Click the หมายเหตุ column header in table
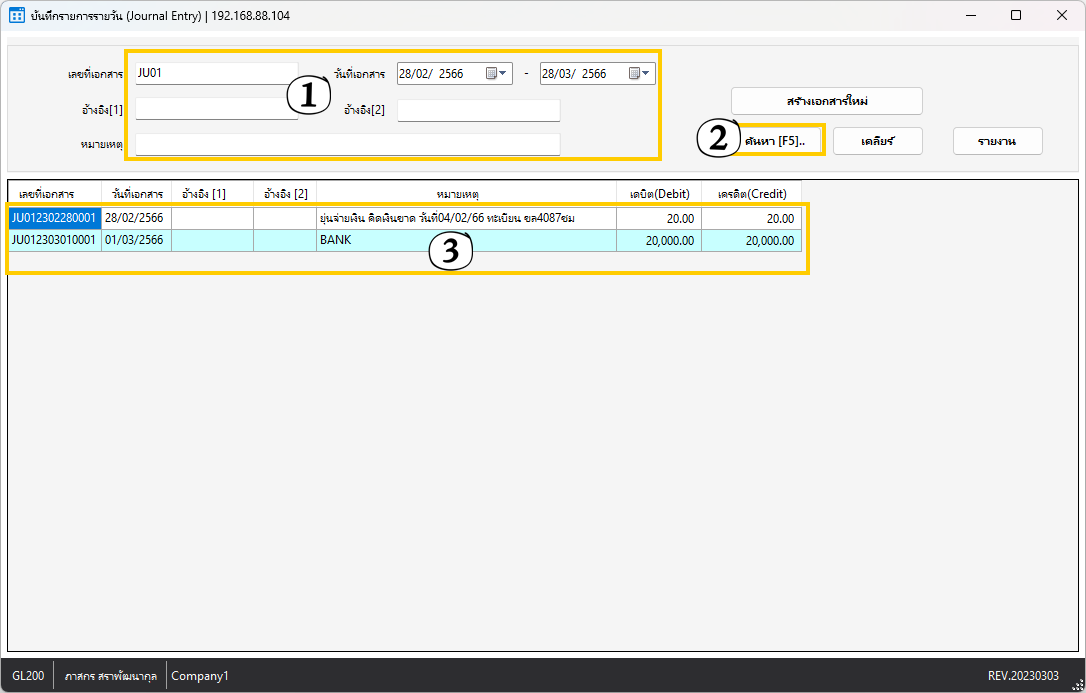Screen dimensions: 1086x693 [x=465, y=193]
